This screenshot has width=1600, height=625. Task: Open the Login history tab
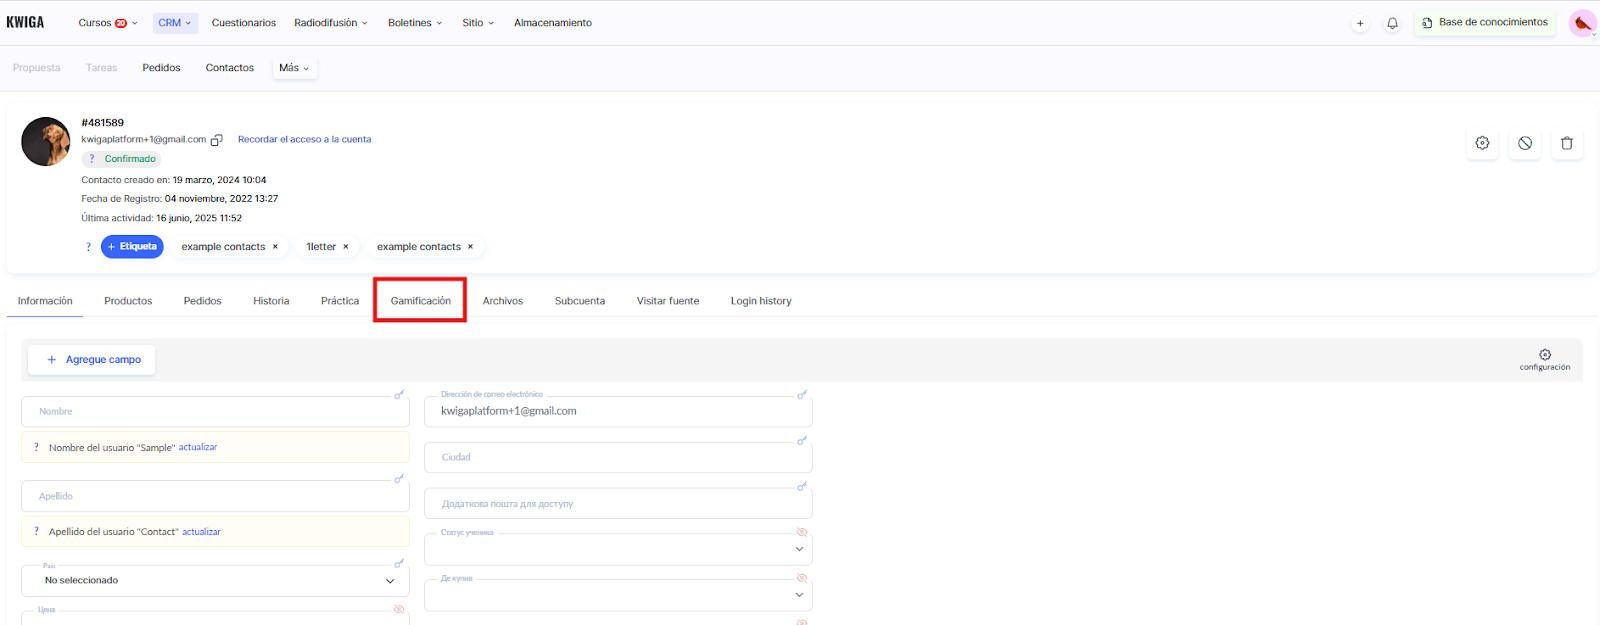coord(760,301)
